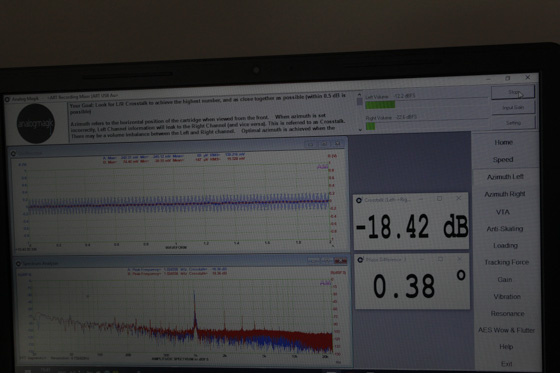
Task: Open the VTA test
Action: [x=502, y=212]
